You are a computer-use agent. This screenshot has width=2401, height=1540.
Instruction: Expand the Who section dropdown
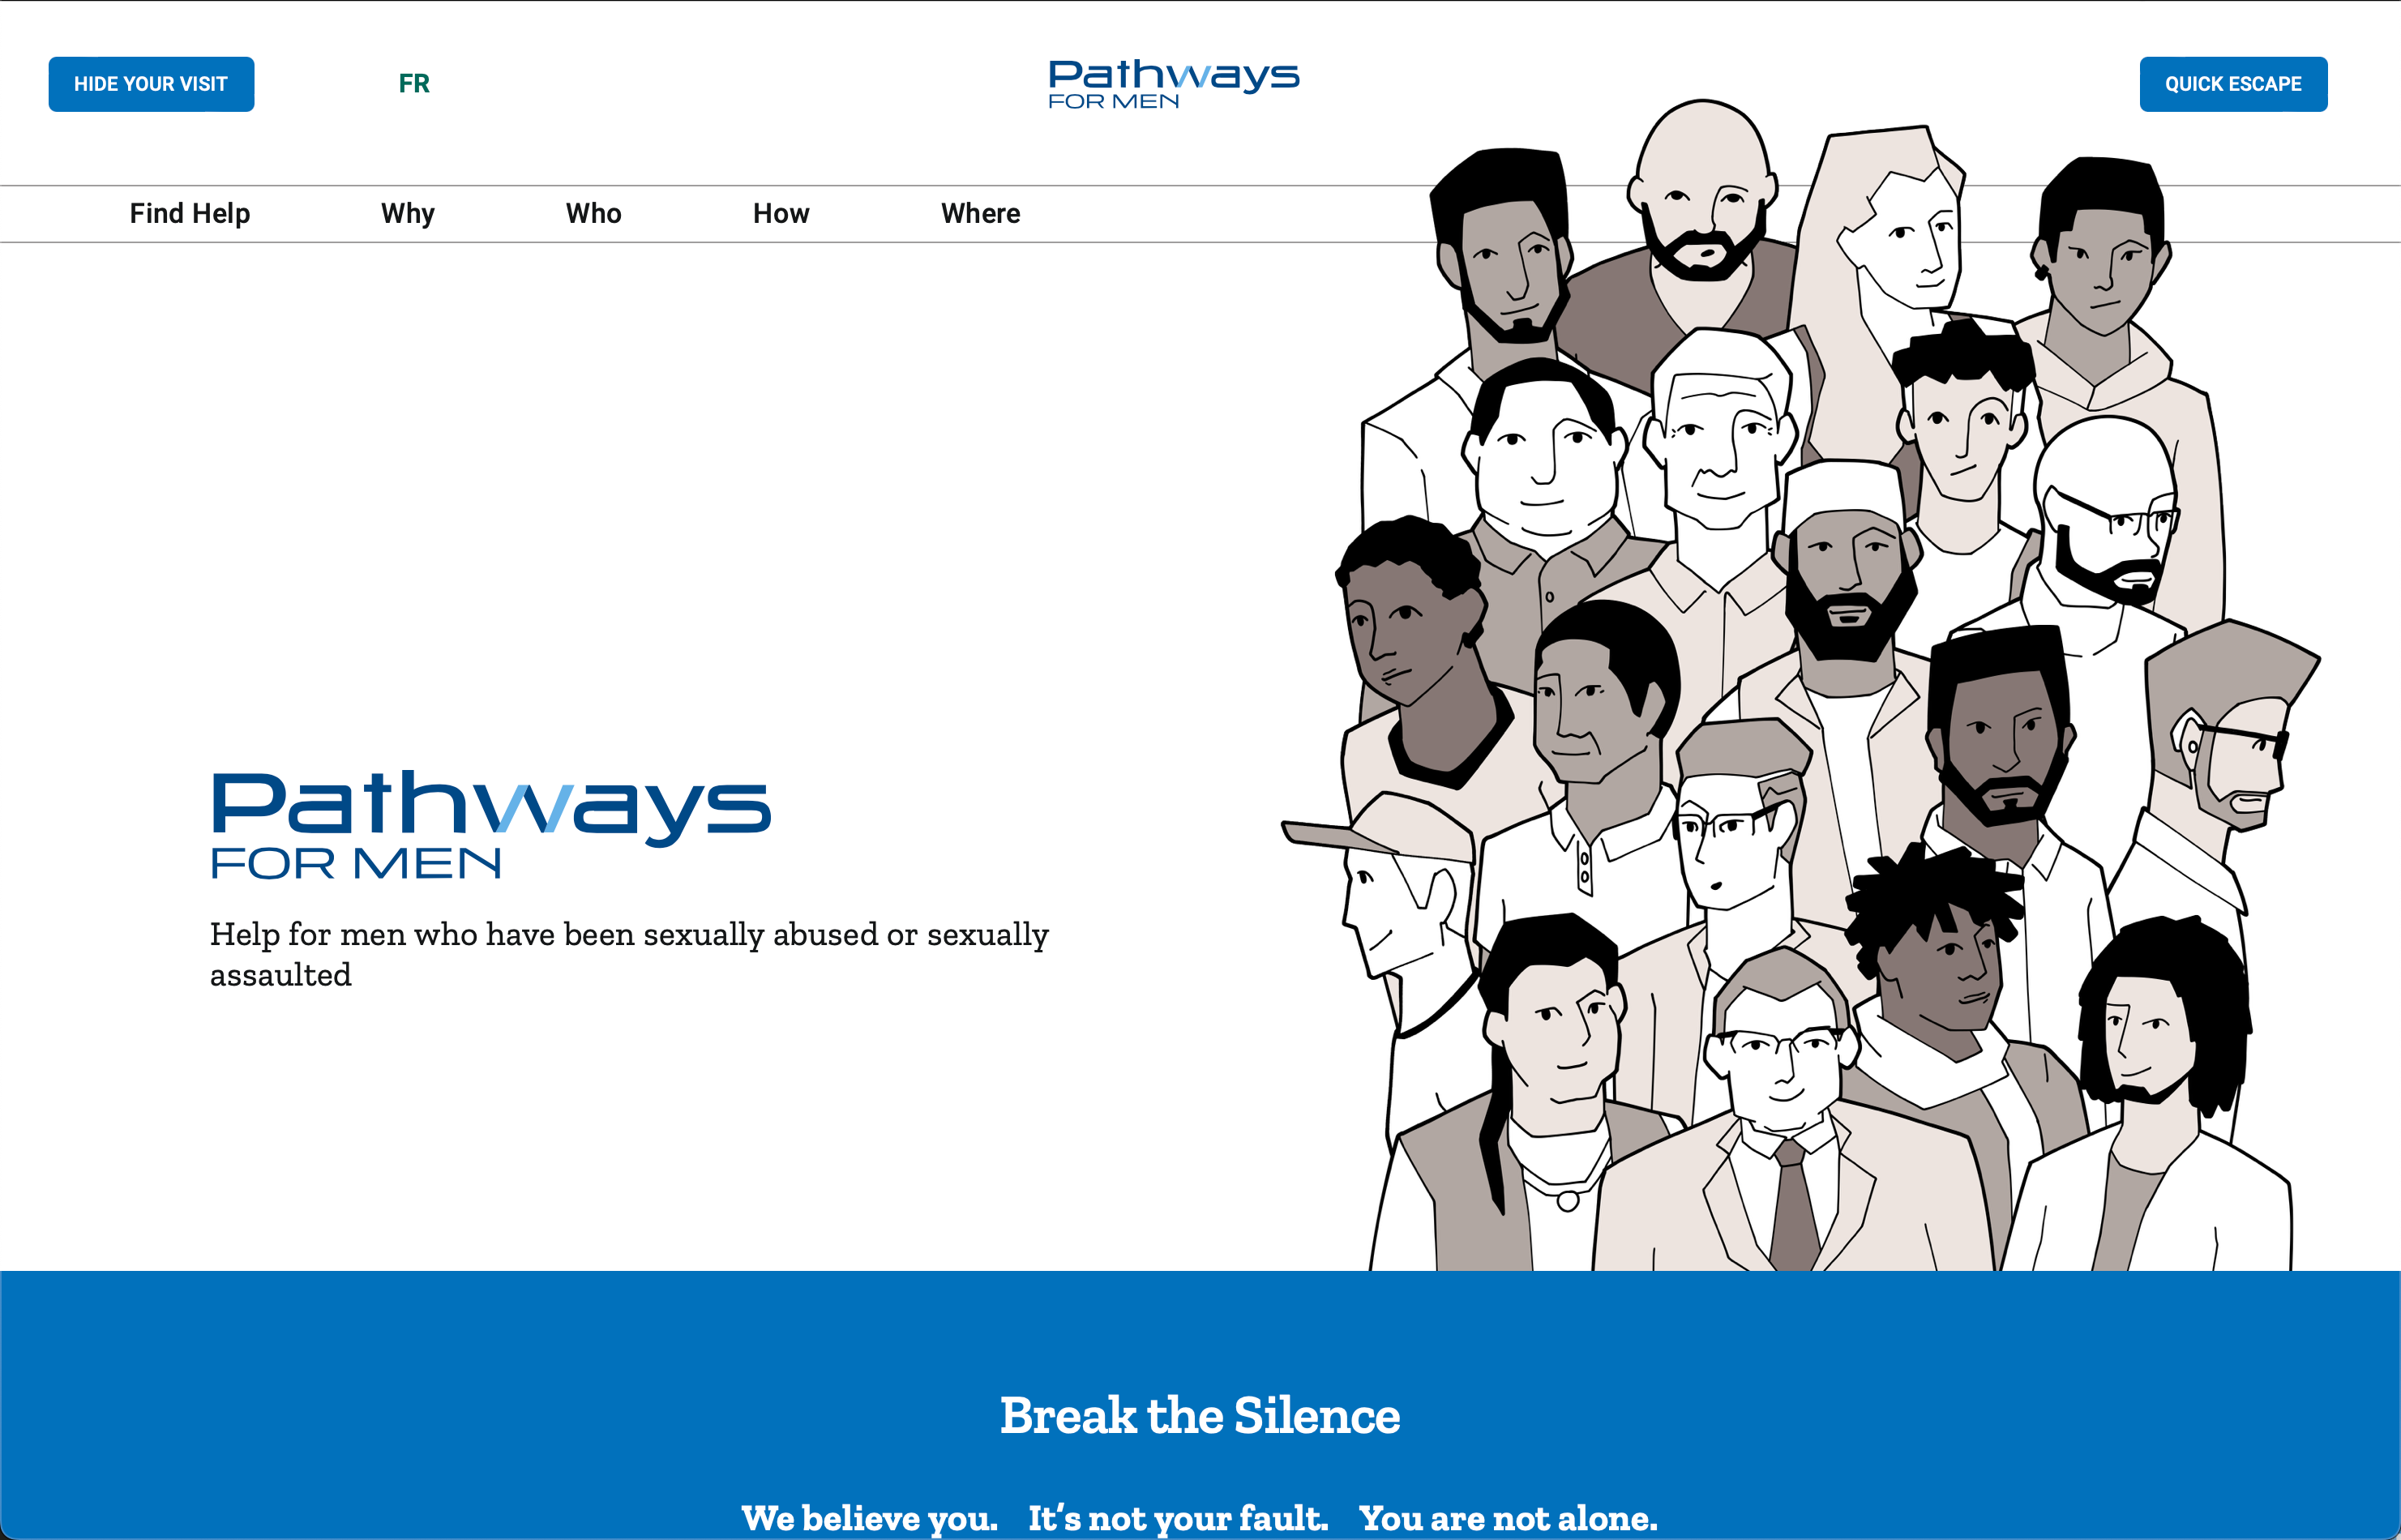pos(593,212)
